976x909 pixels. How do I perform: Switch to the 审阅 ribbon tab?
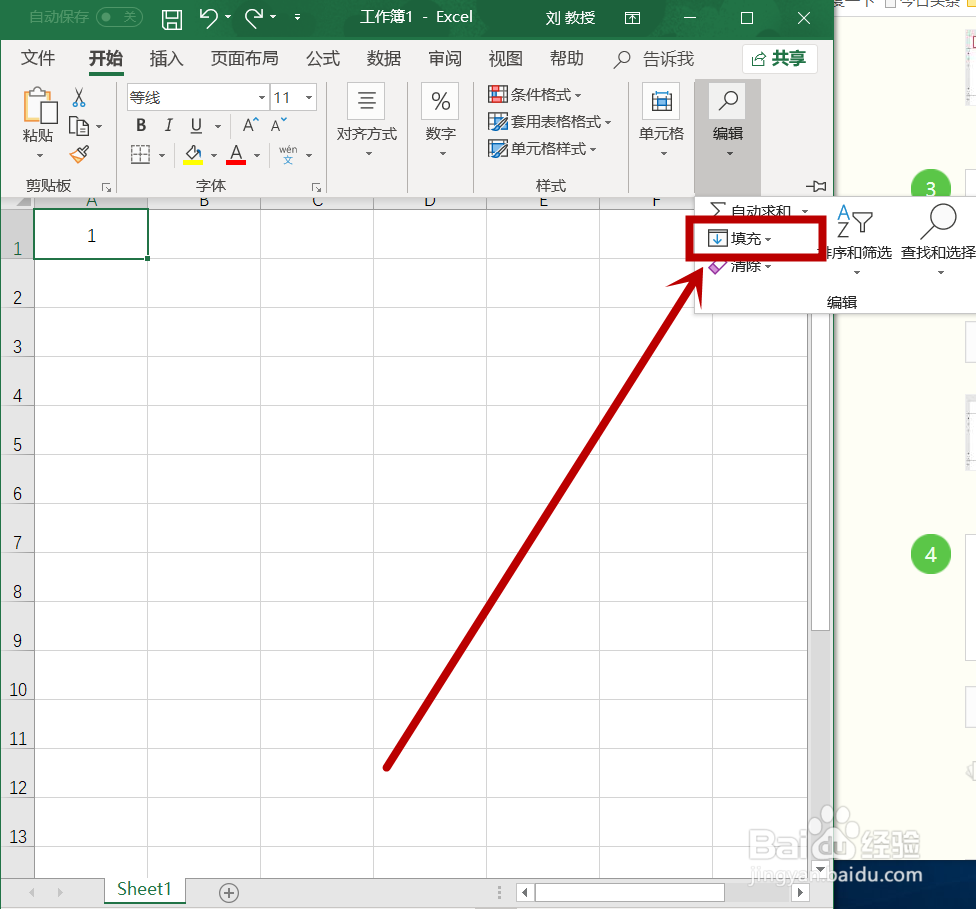[x=445, y=59]
